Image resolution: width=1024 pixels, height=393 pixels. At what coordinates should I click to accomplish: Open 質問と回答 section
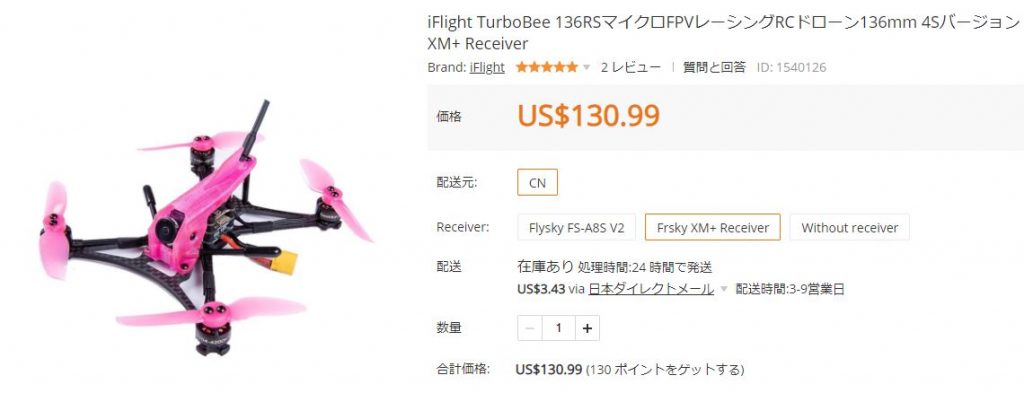pos(714,67)
